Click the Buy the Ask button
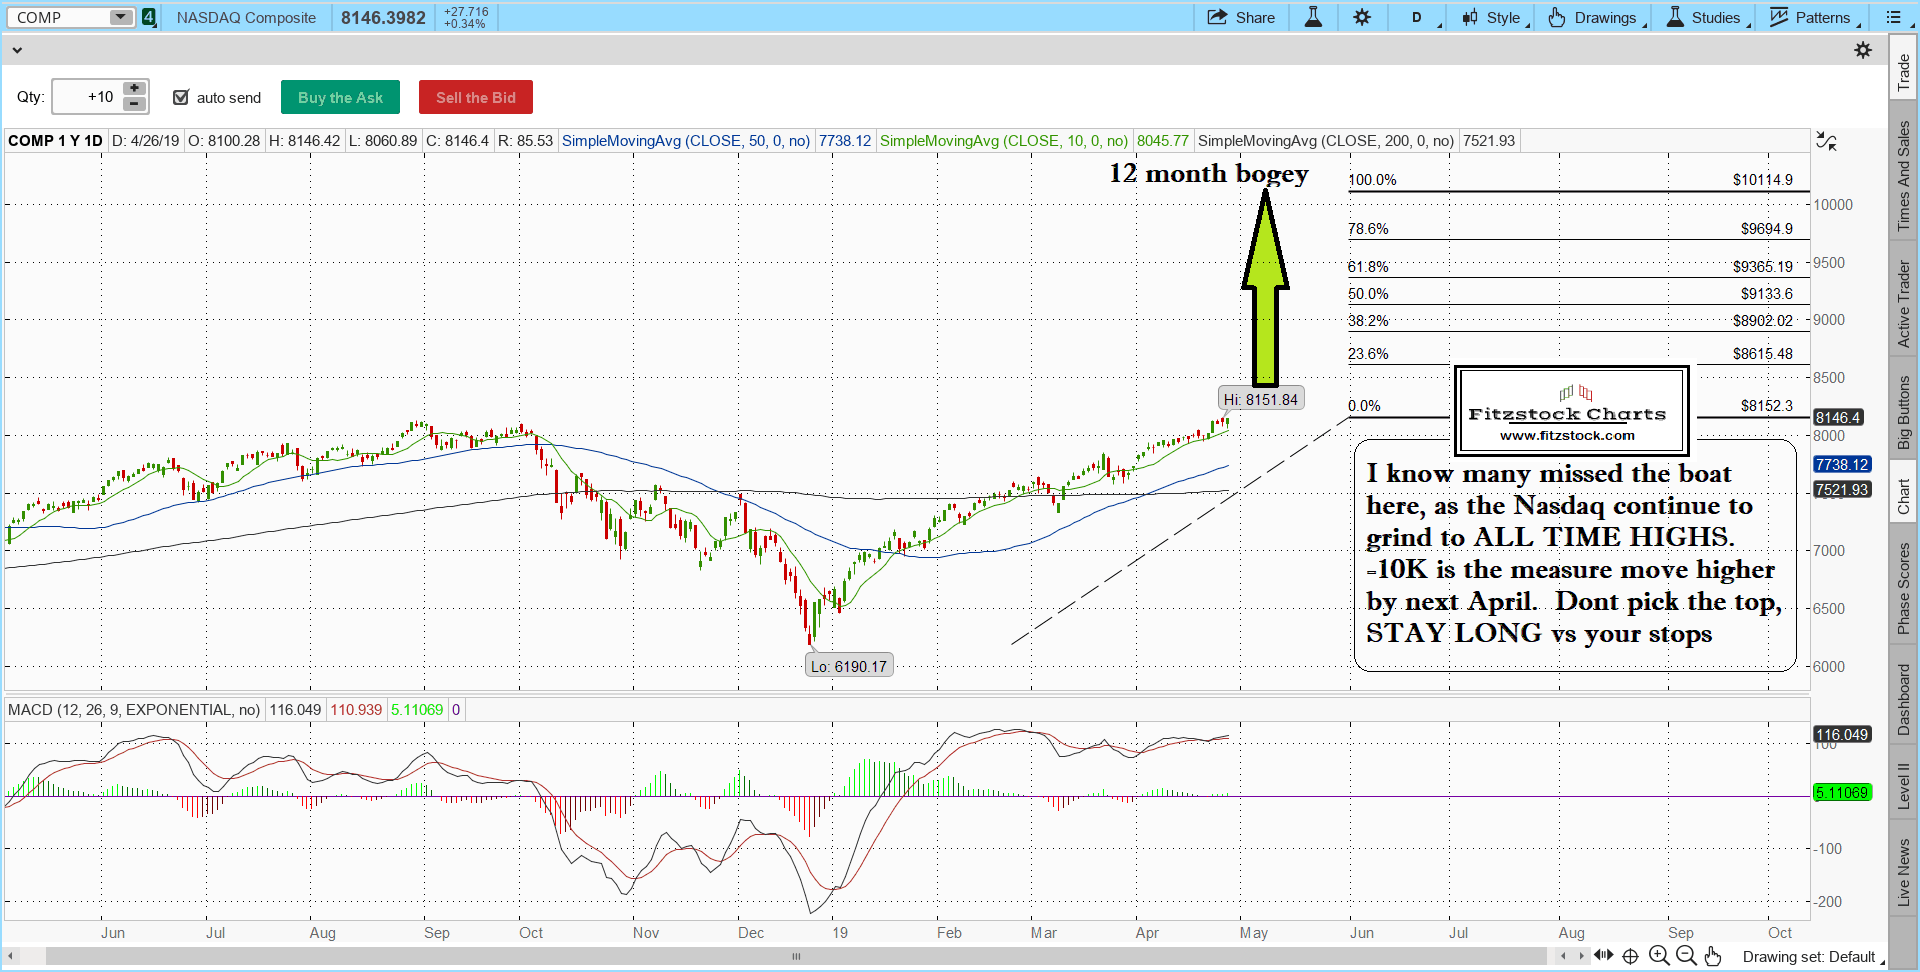This screenshot has height=972, width=1920. coord(340,97)
